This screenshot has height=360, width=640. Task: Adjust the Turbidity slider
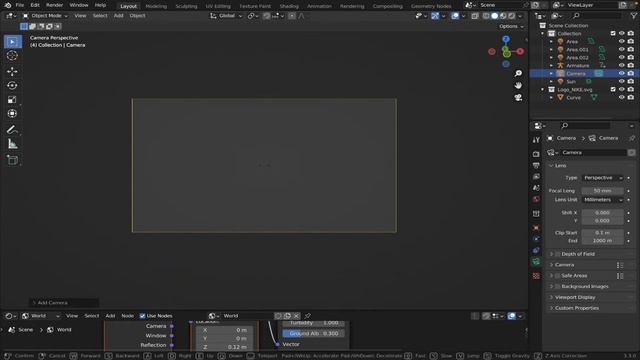point(313,323)
